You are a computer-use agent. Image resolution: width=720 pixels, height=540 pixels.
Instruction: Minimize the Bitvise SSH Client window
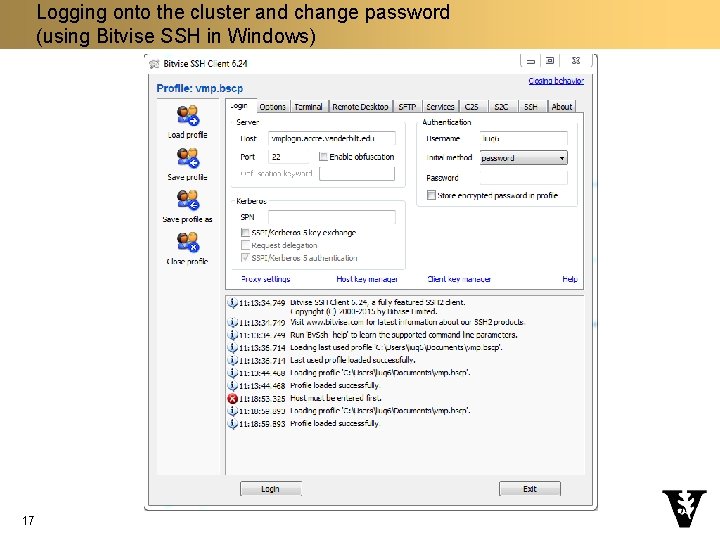pos(530,61)
